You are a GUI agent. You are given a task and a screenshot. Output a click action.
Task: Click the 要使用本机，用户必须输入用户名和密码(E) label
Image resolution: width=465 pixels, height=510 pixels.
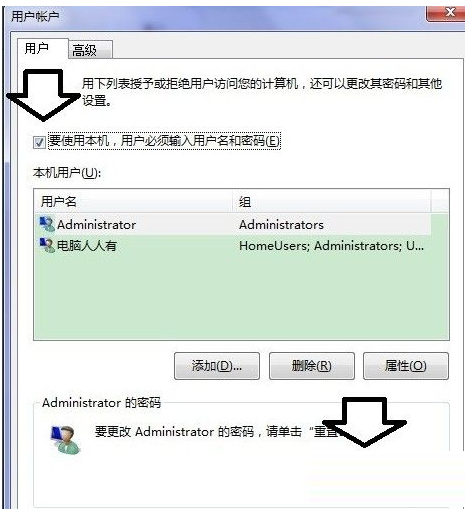pyautogui.click(x=164, y=141)
